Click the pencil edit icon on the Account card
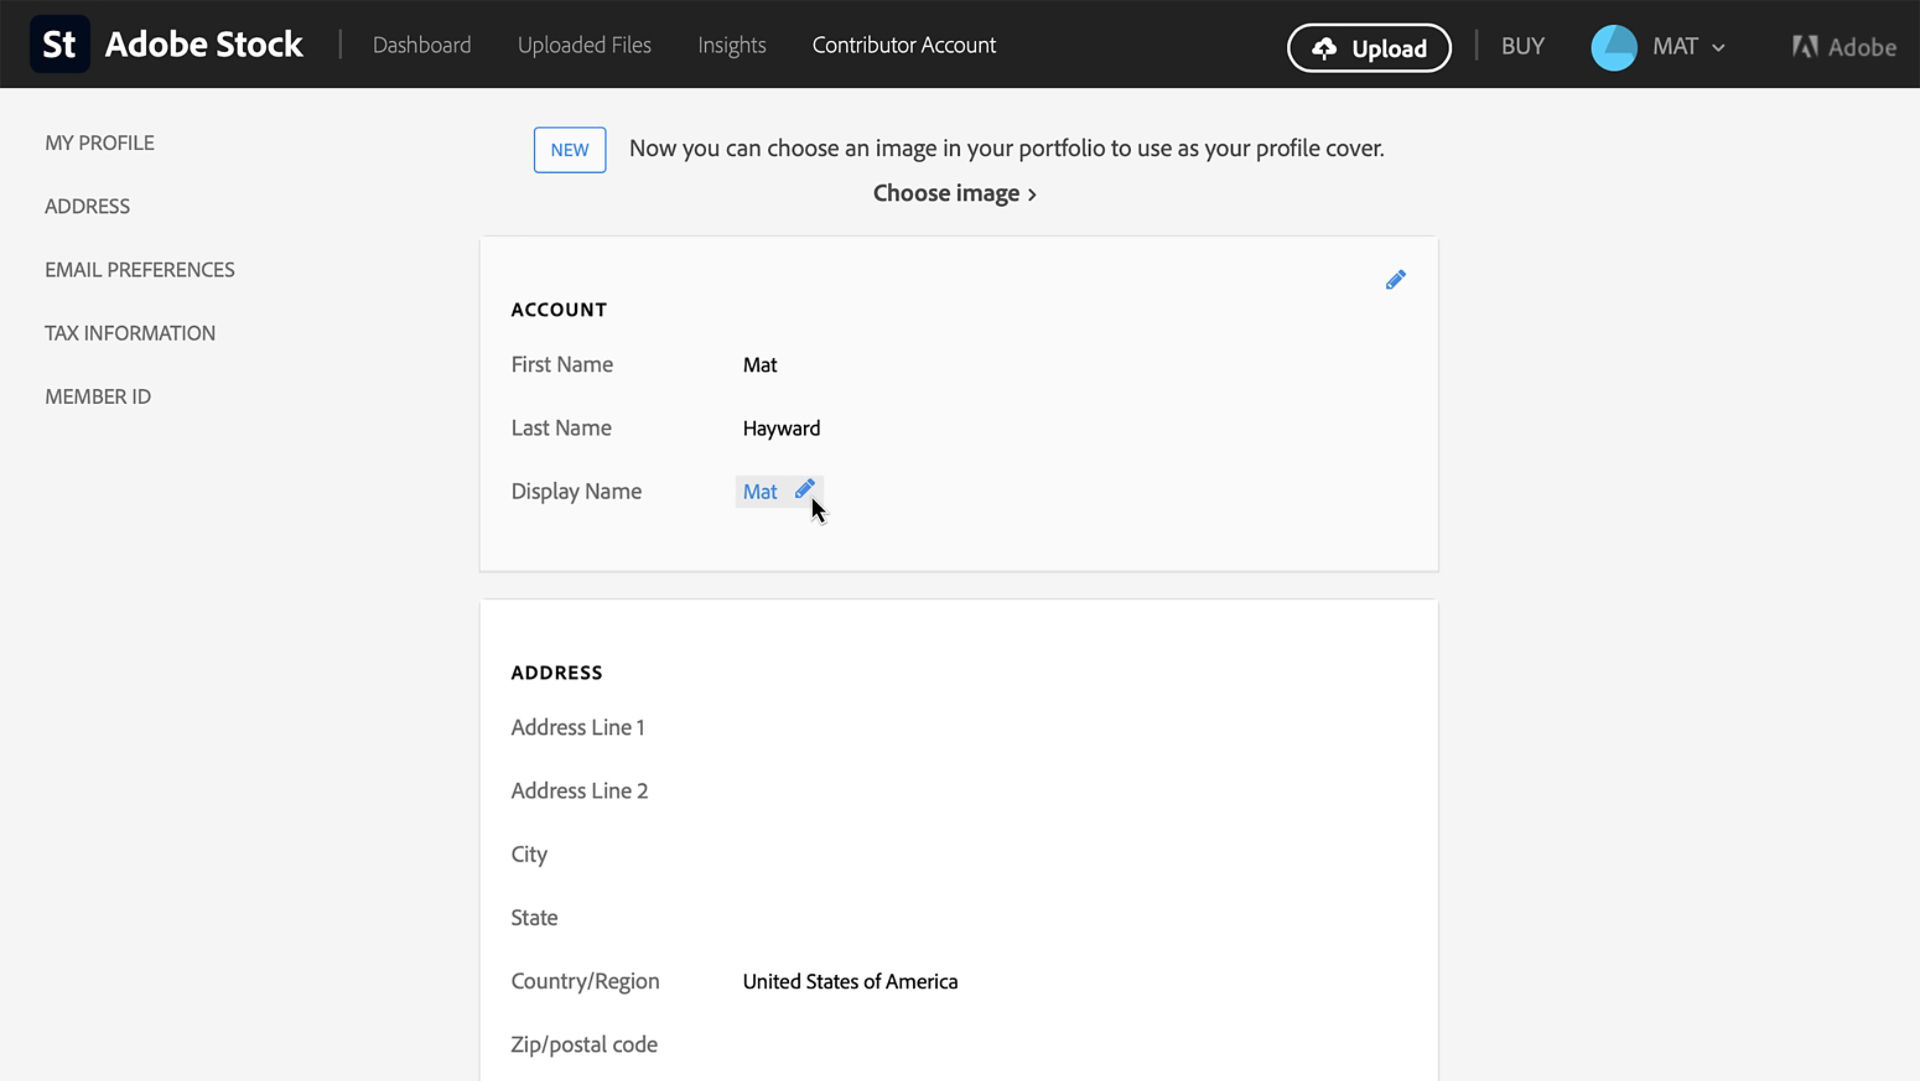This screenshot has height=1081, width=1920. point(1396,279)
